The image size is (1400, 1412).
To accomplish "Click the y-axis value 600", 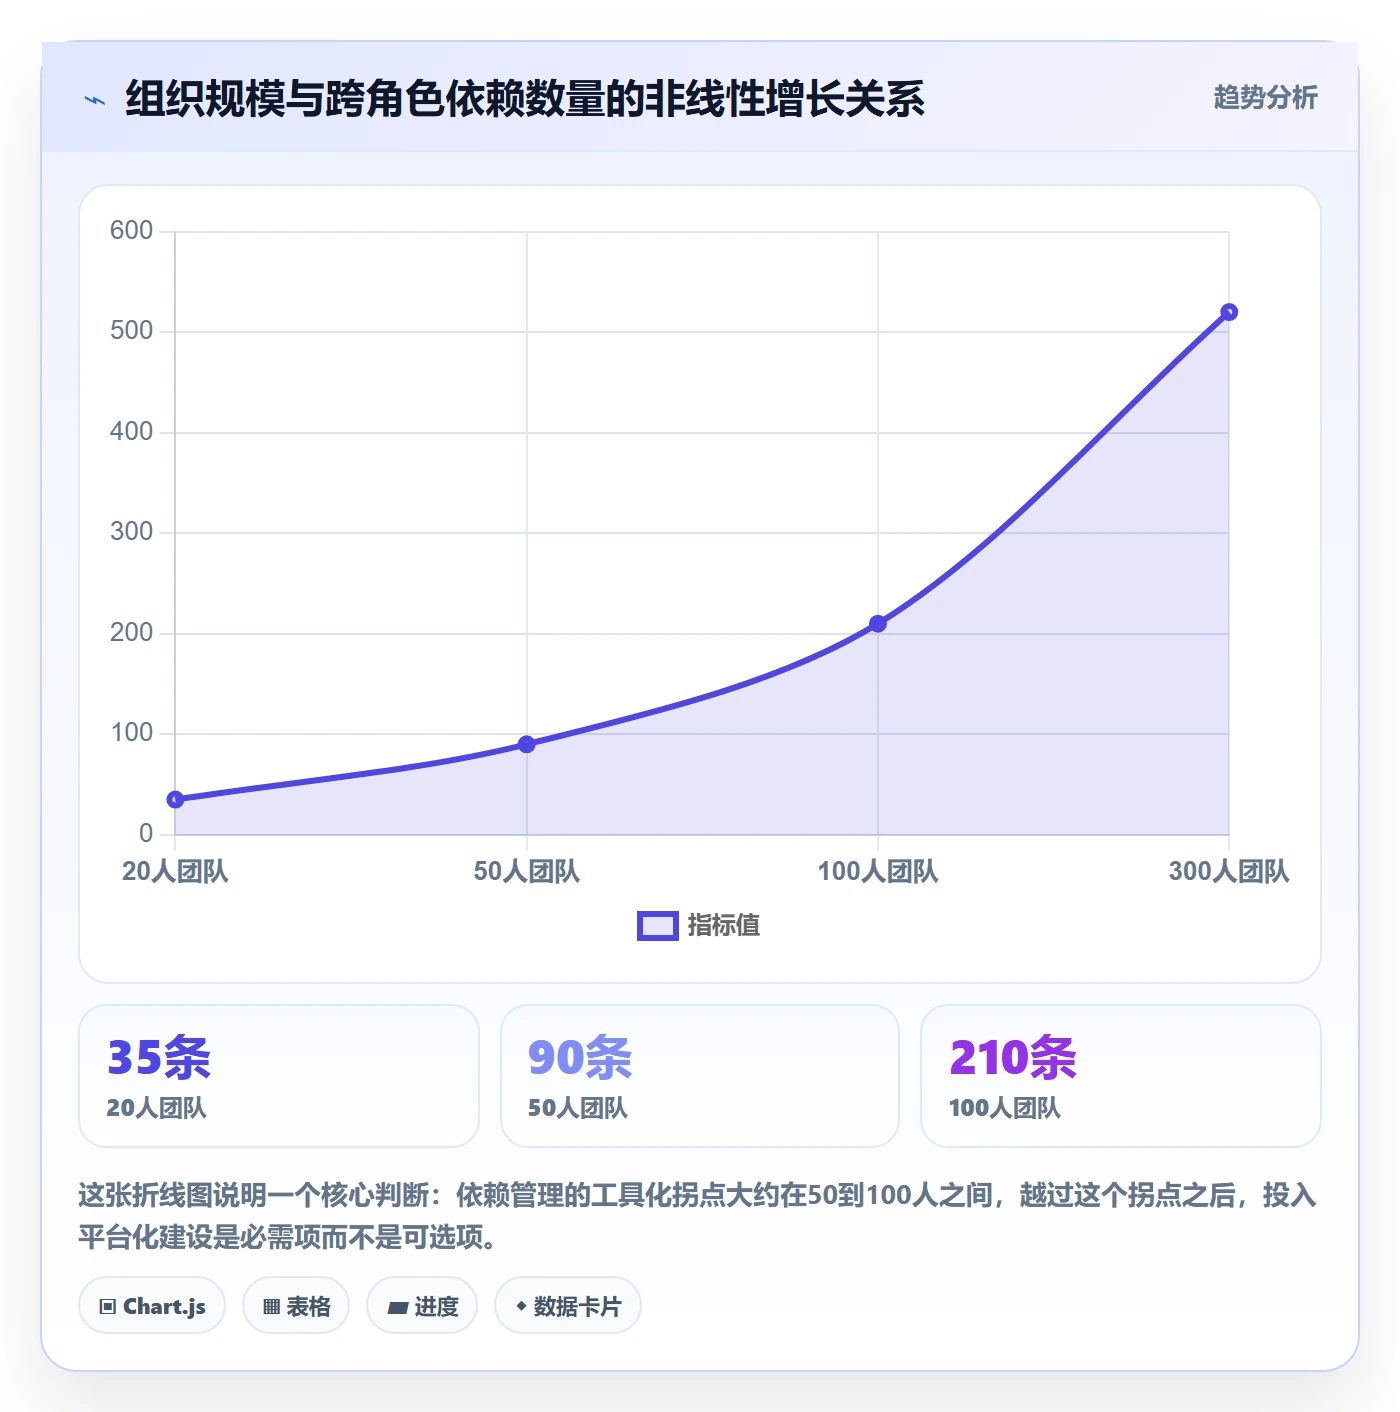I will pos(131,230).
